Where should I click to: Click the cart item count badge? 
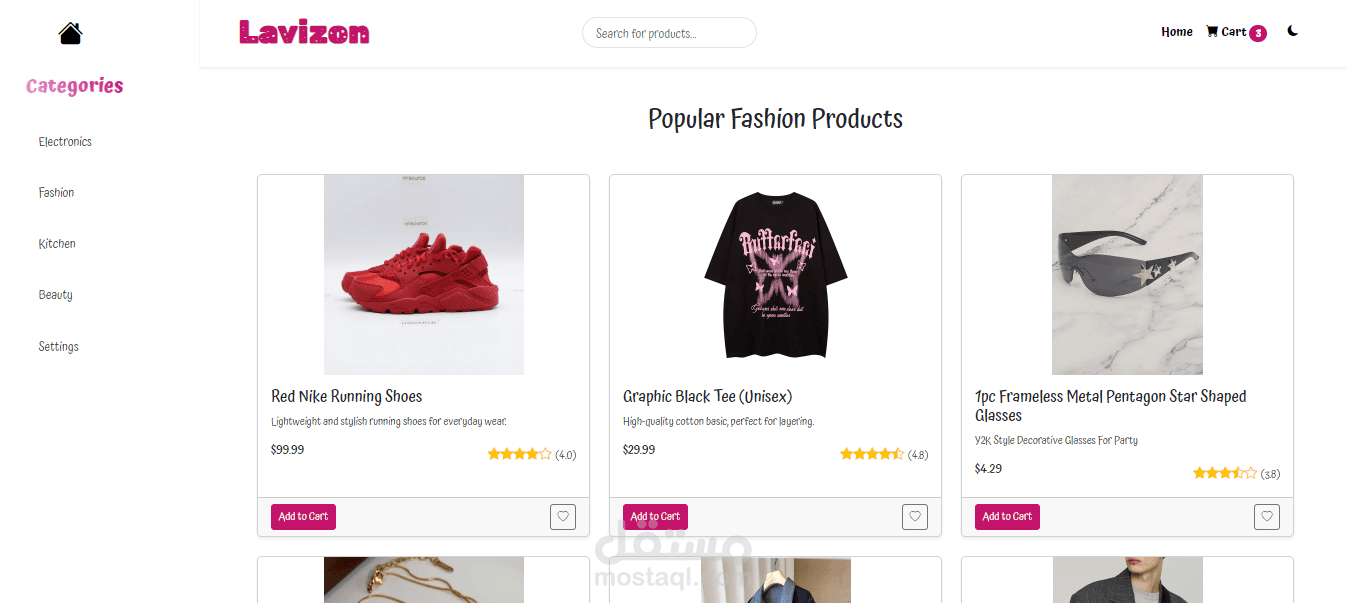(x=1258, y=33)
